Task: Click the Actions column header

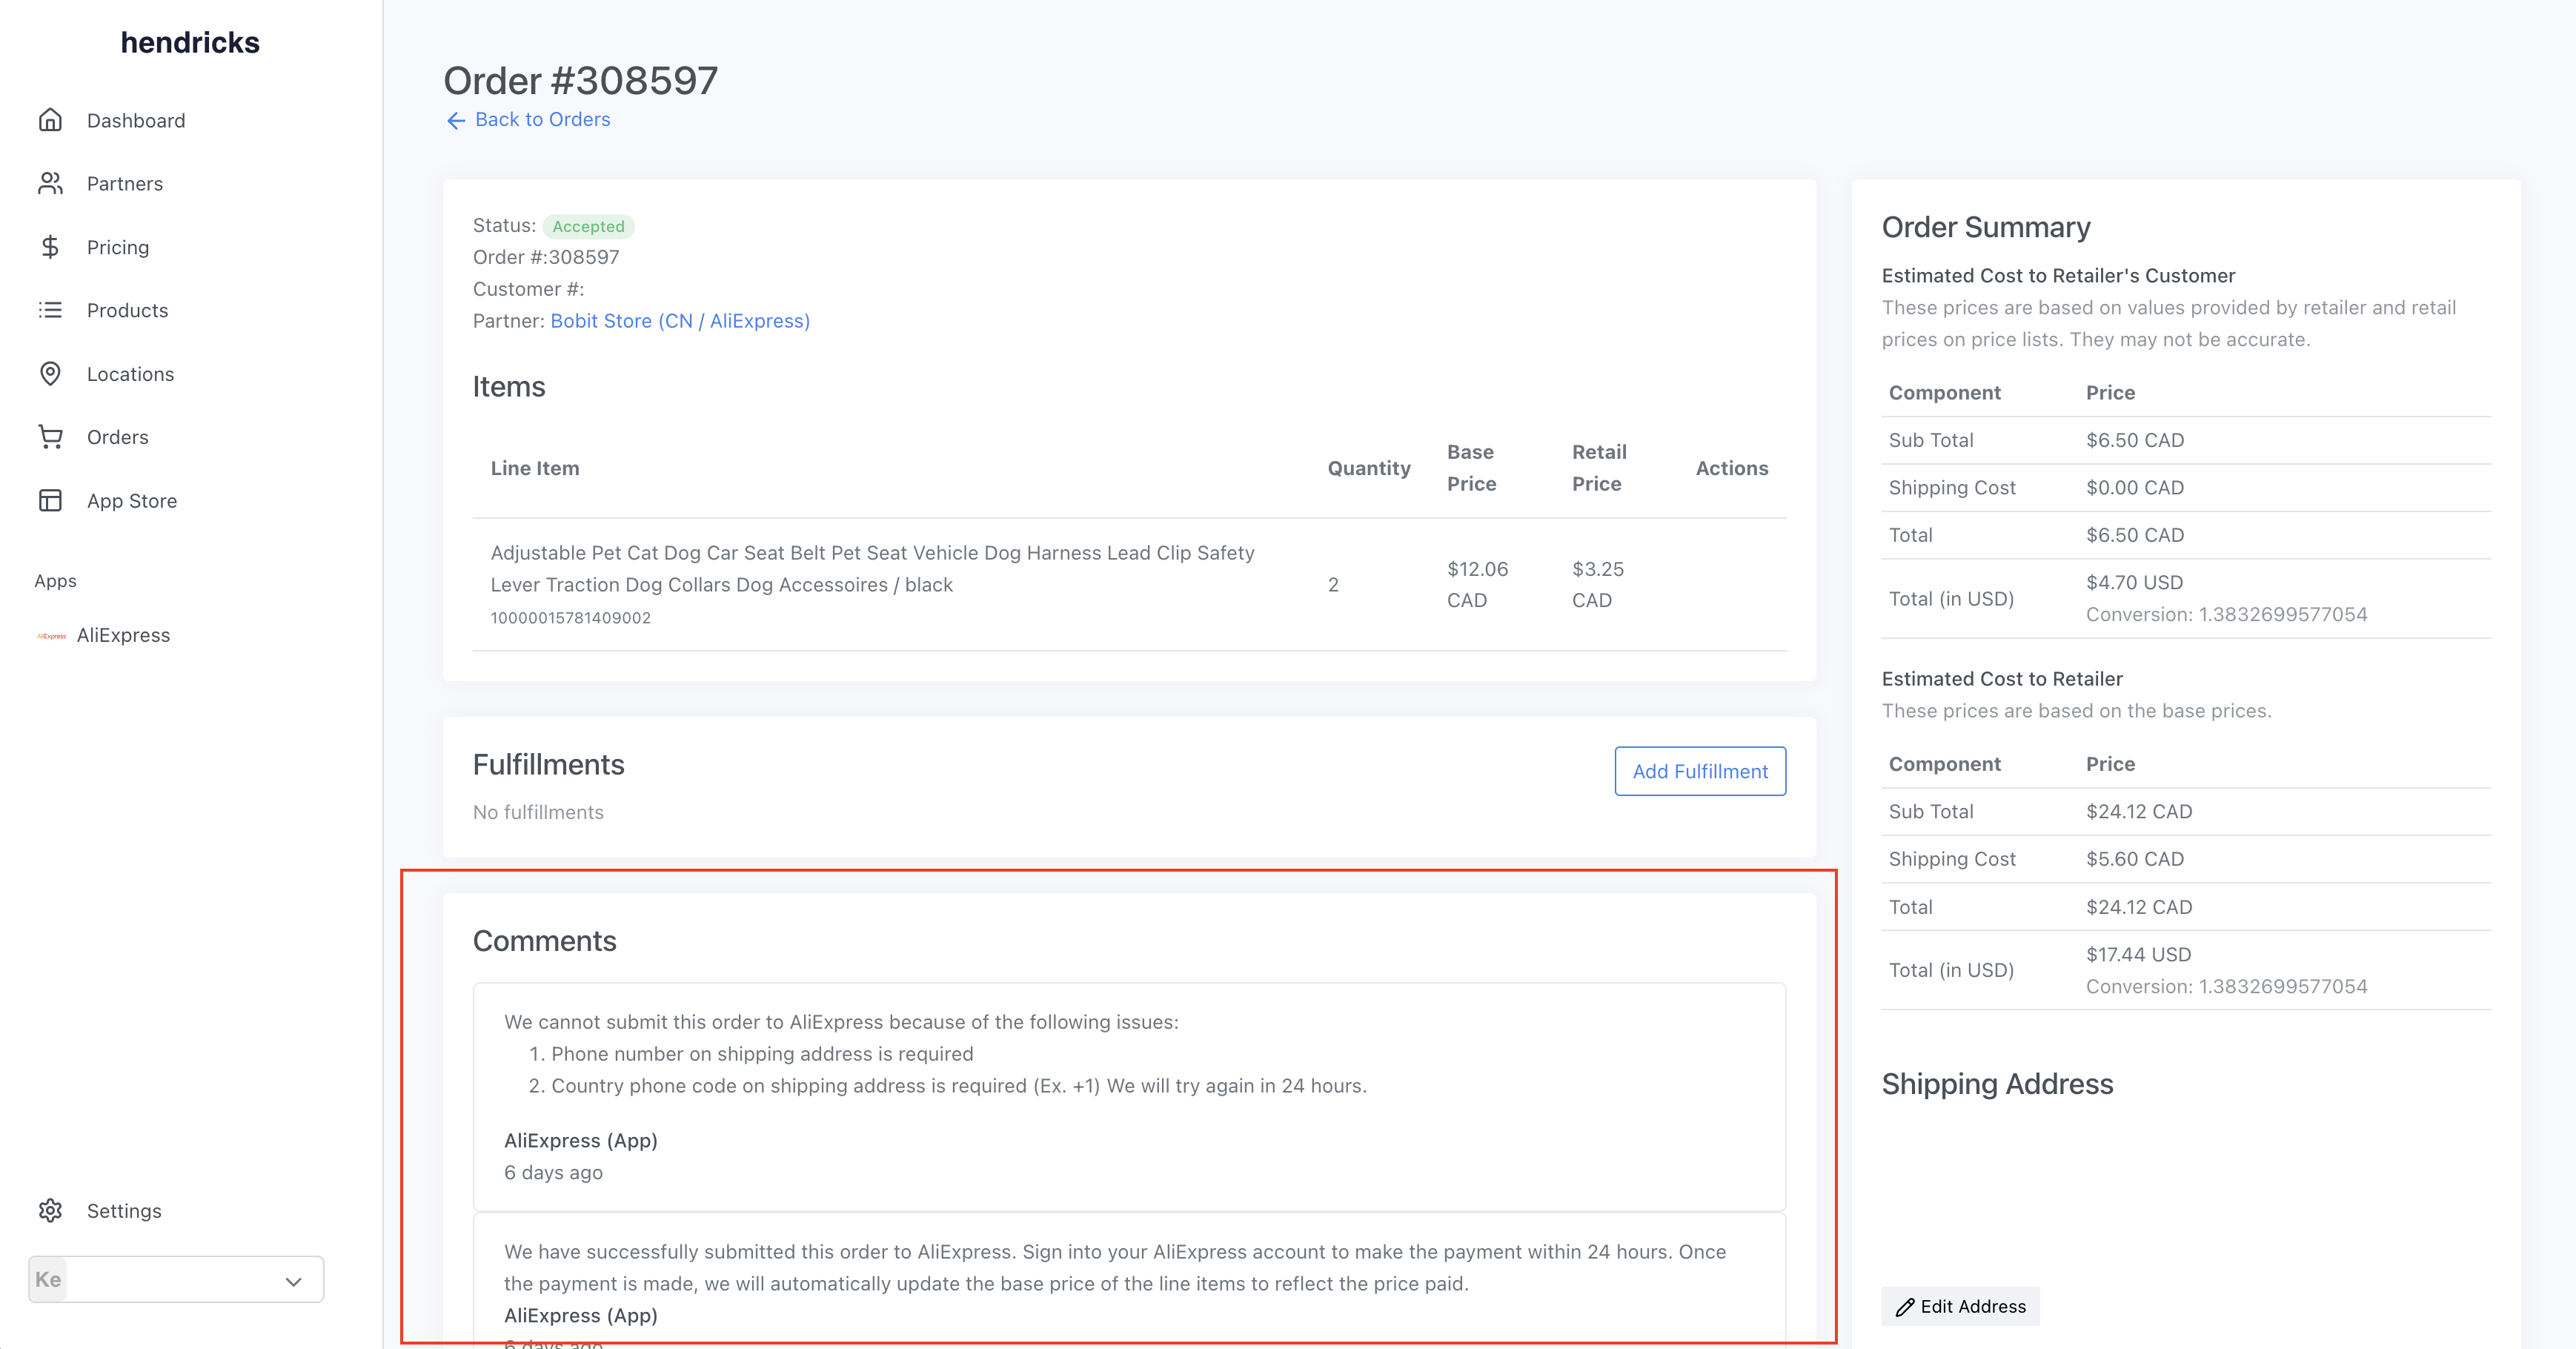Action: point(1732,468)
